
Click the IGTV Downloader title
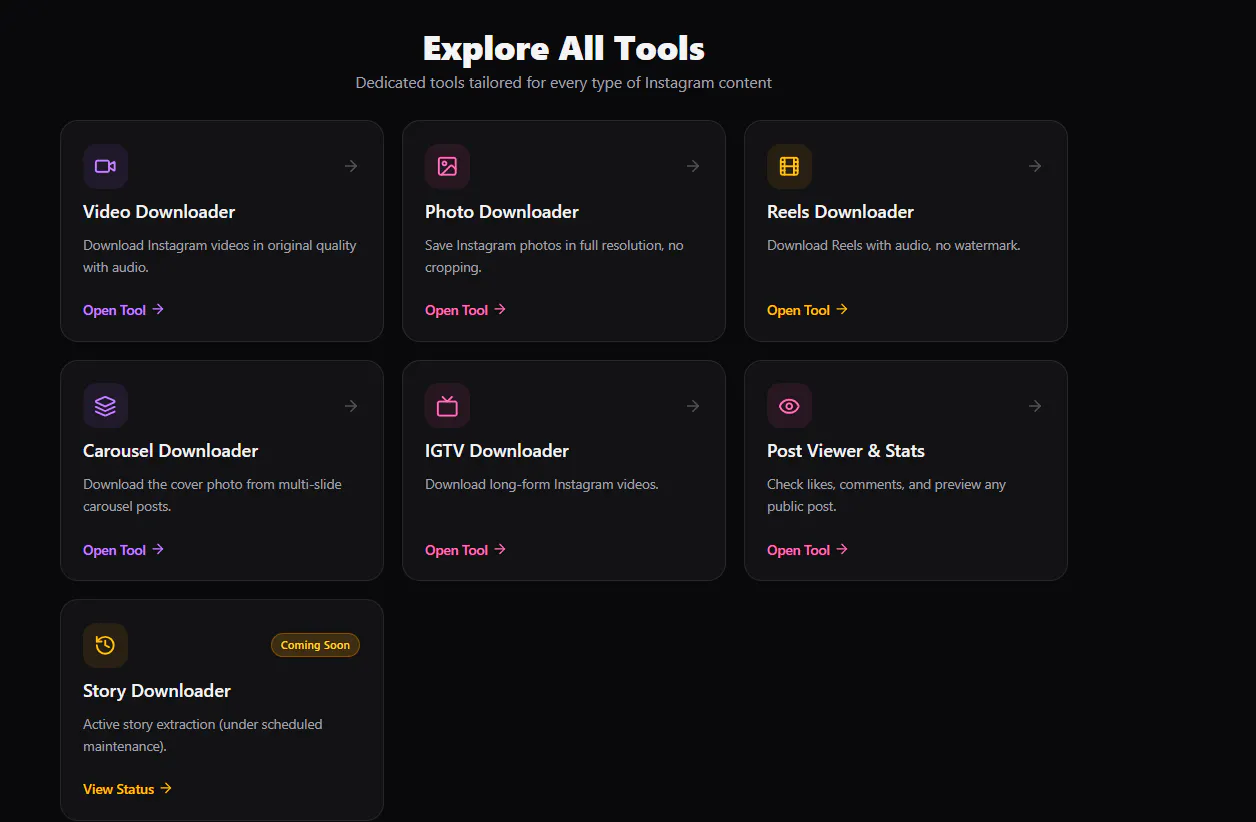tap(497, 451)
